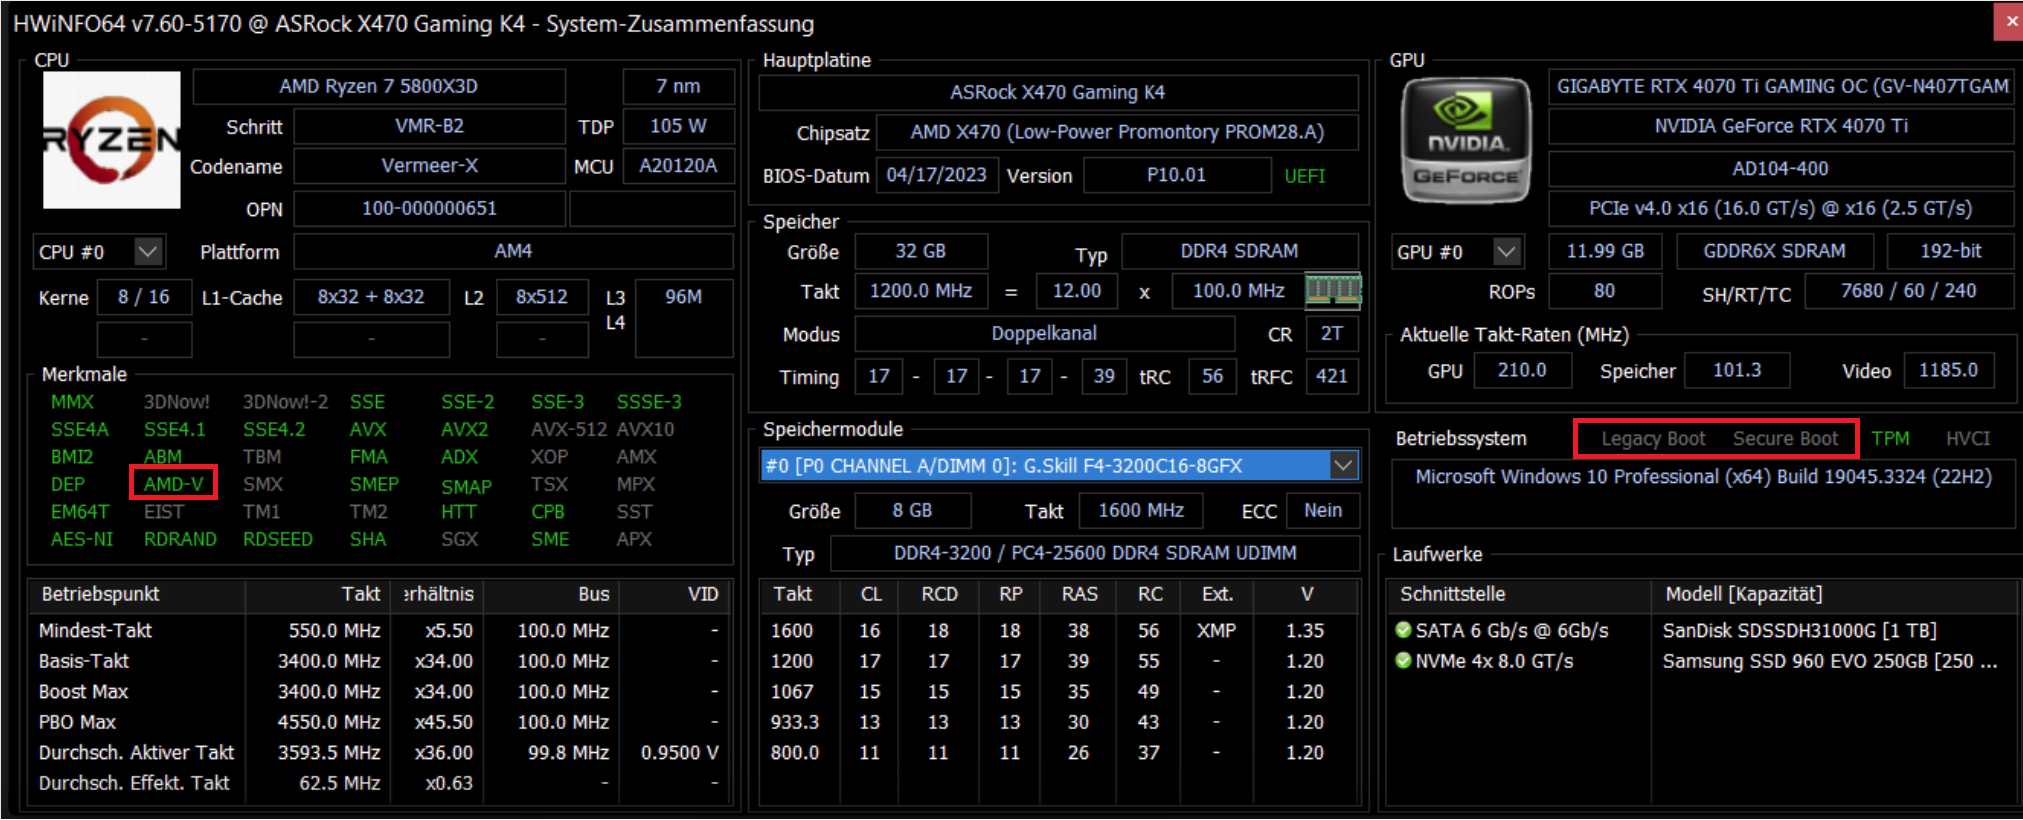Click the TPM indicator
The height and width of the screenshot is (820, 2023).
(x=1890, y=438)
